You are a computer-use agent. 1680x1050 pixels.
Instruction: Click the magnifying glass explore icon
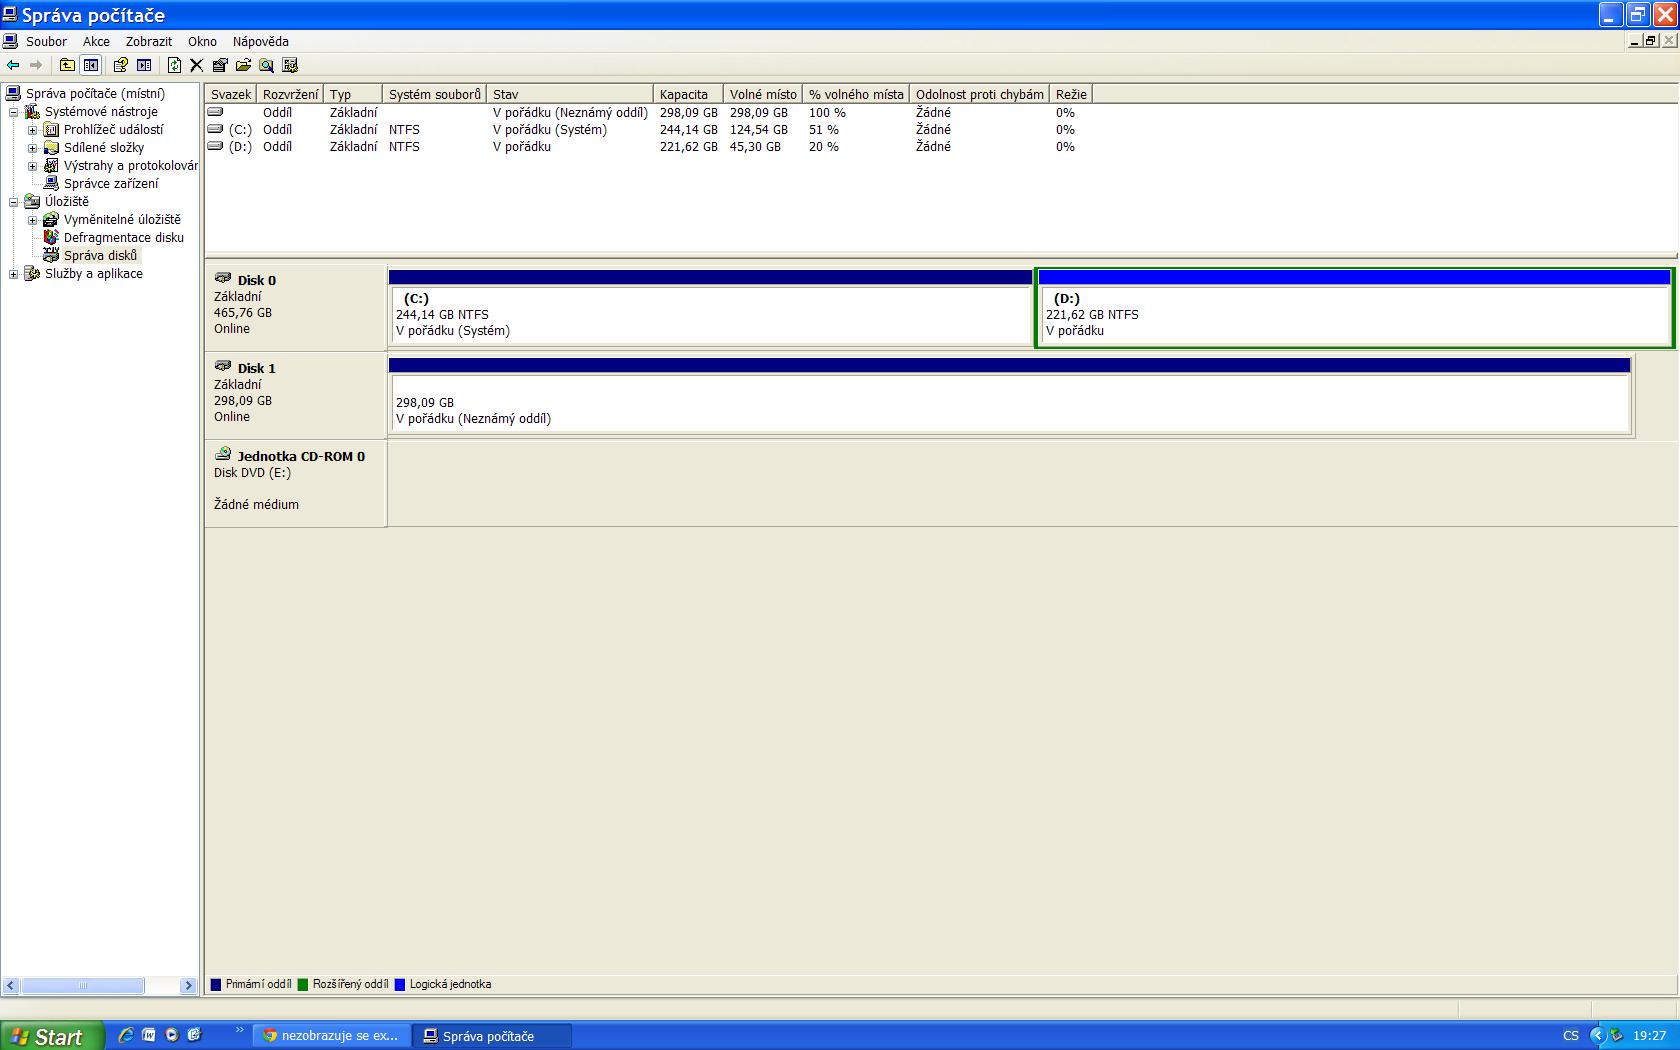[x=266, y=65]
